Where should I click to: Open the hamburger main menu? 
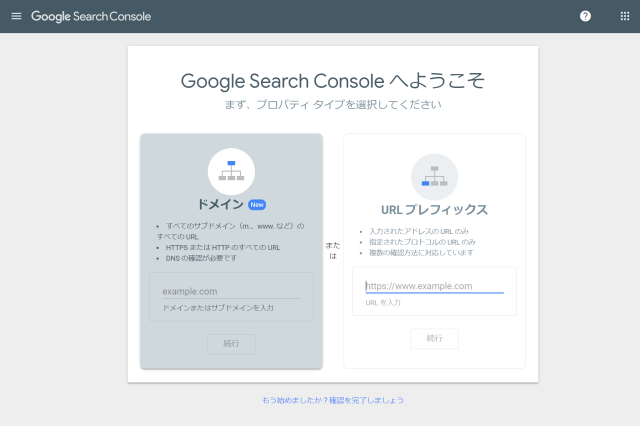click(16, 16)
